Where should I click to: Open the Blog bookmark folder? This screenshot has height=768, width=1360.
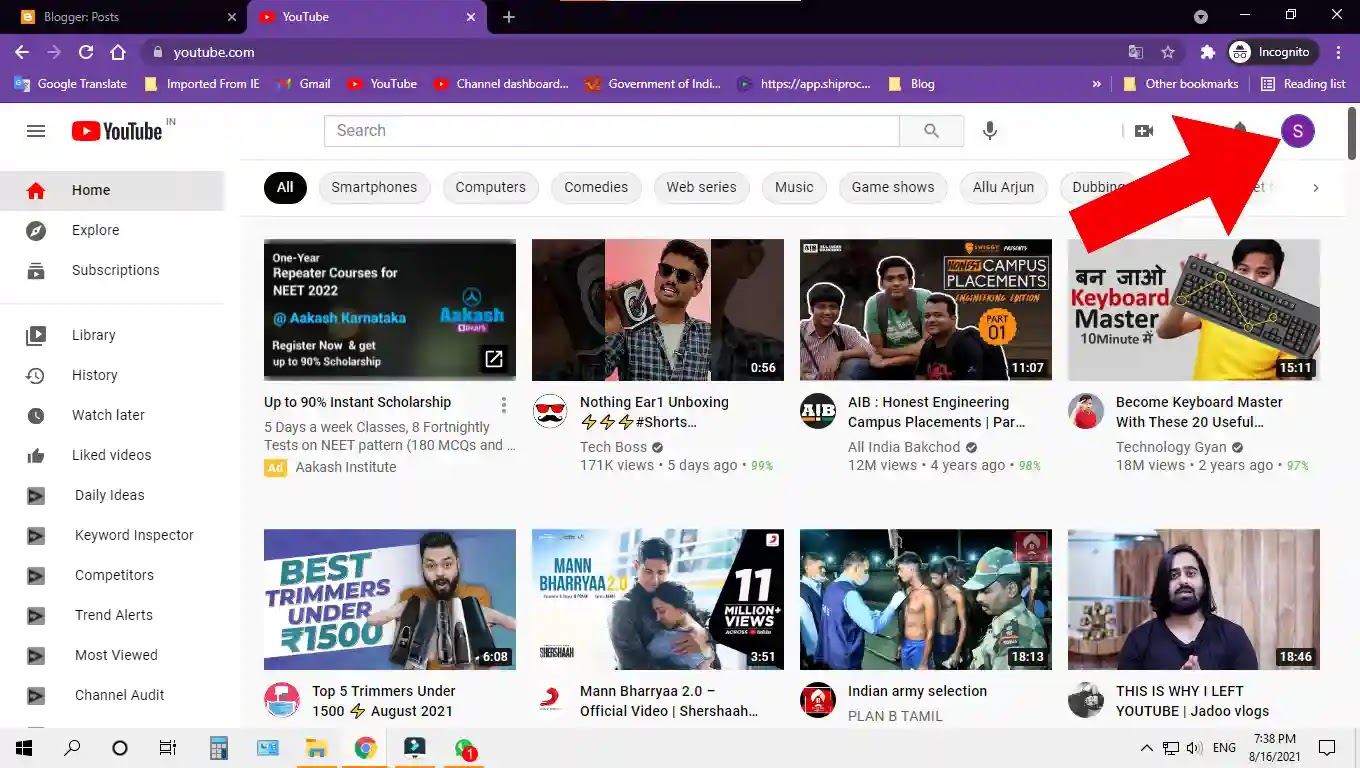click(911, 84)
